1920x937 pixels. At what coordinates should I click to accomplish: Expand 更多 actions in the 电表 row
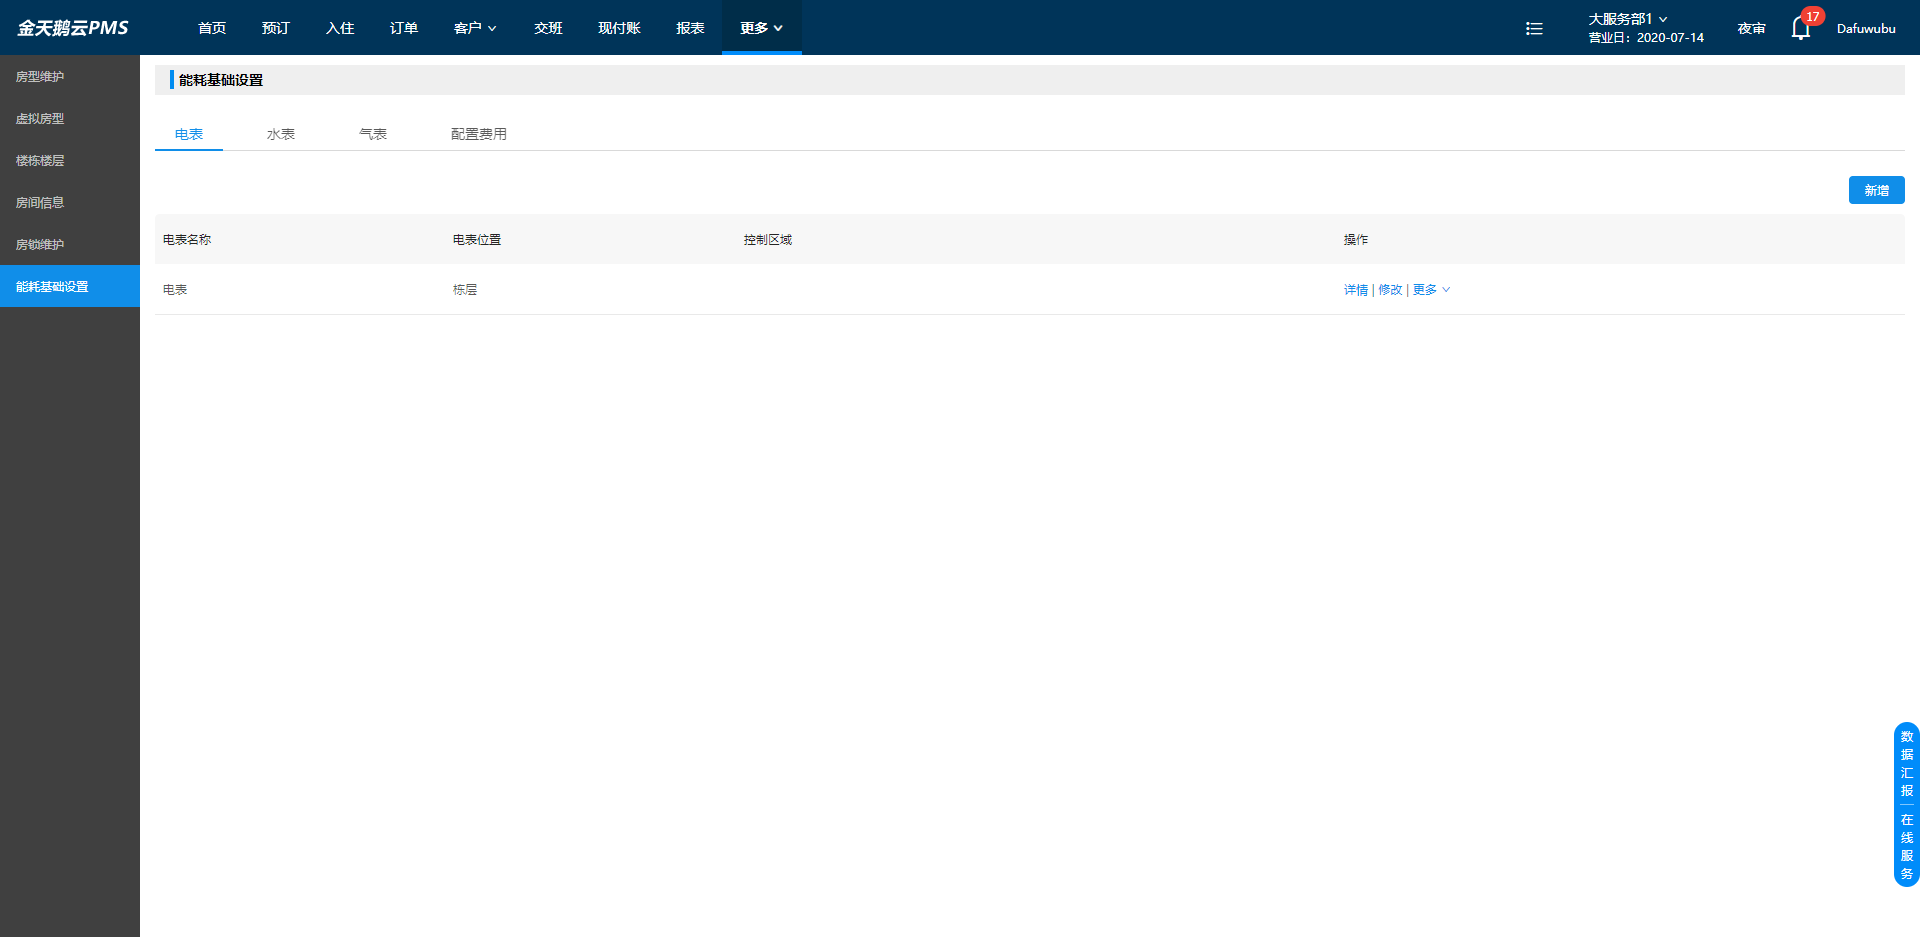tap(1431, 290)
